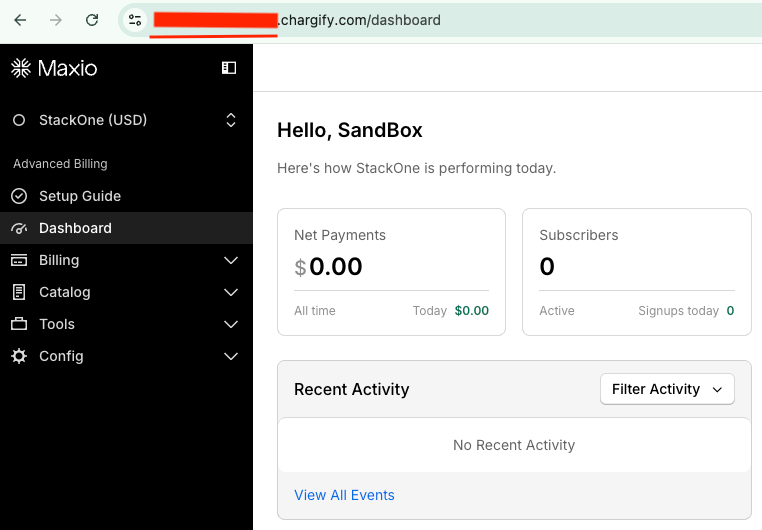Click the Dashboard gauge icon

[x=19, y=228]
